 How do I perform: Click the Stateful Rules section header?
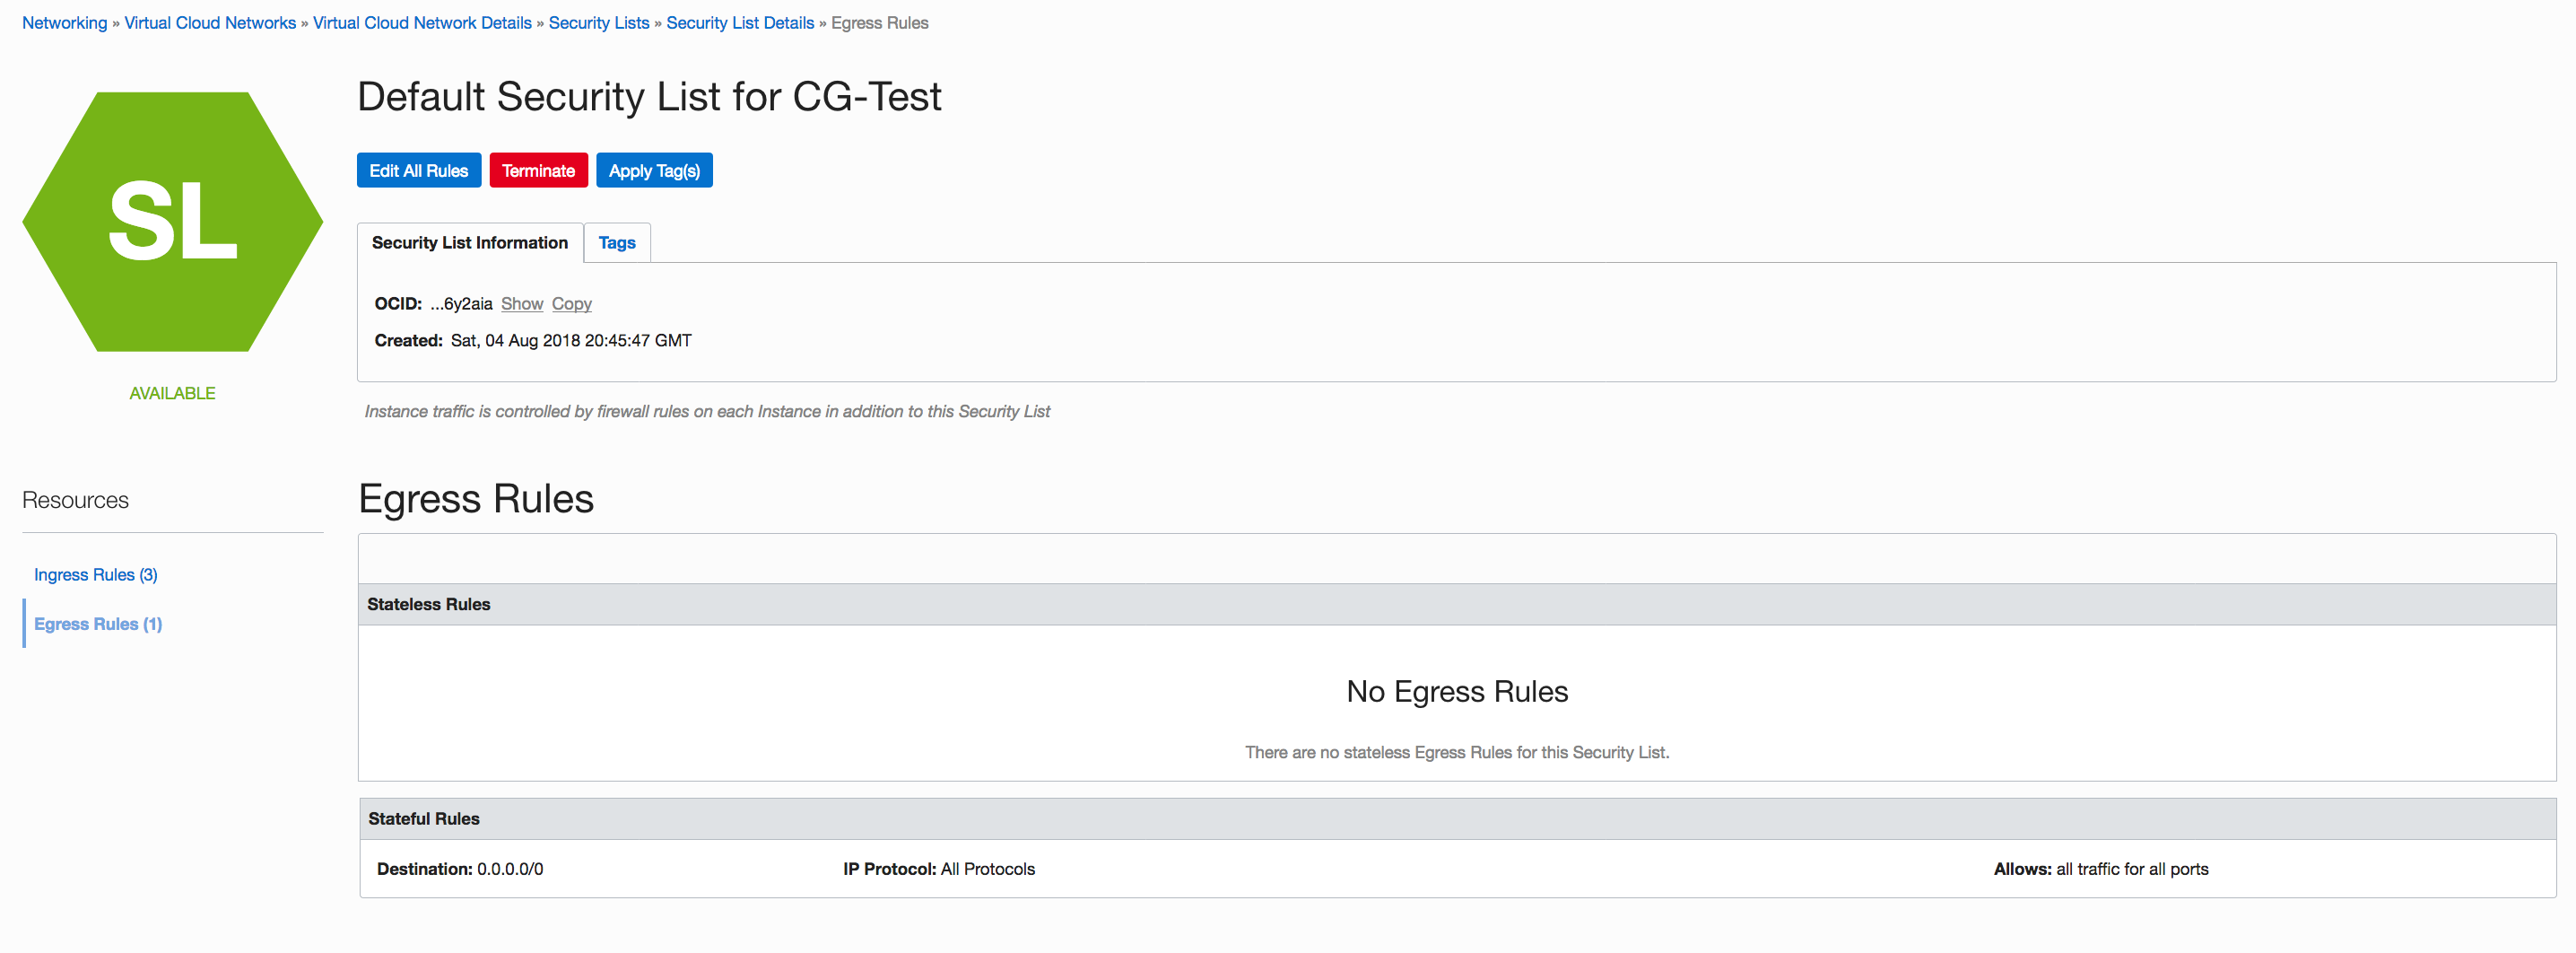424,819
